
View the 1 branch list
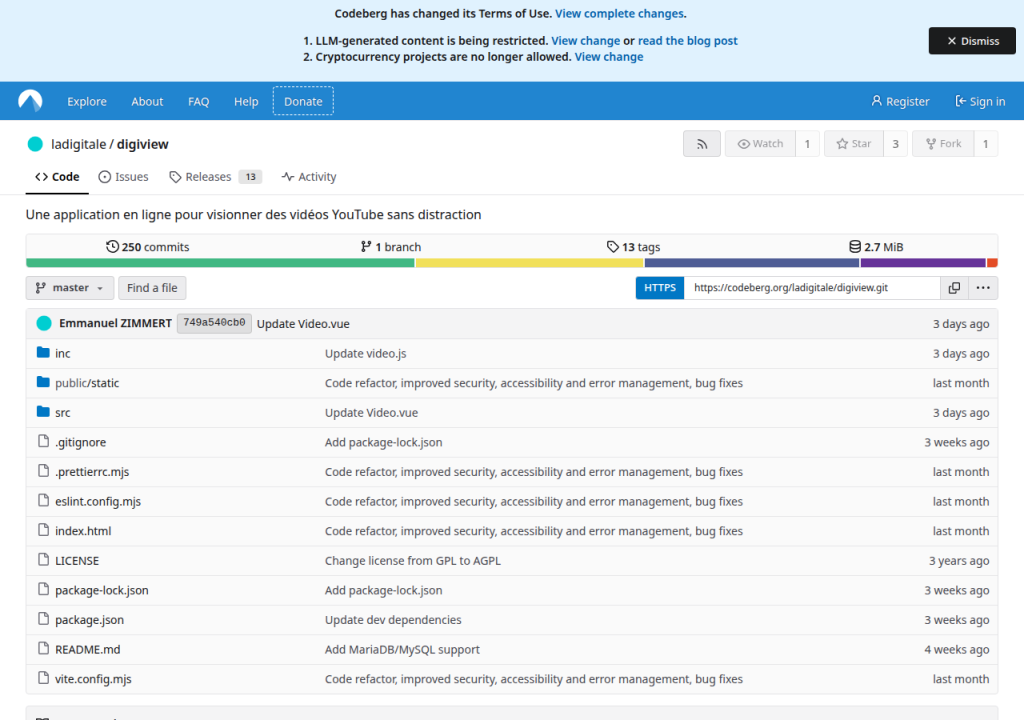(x=391, y=247)
